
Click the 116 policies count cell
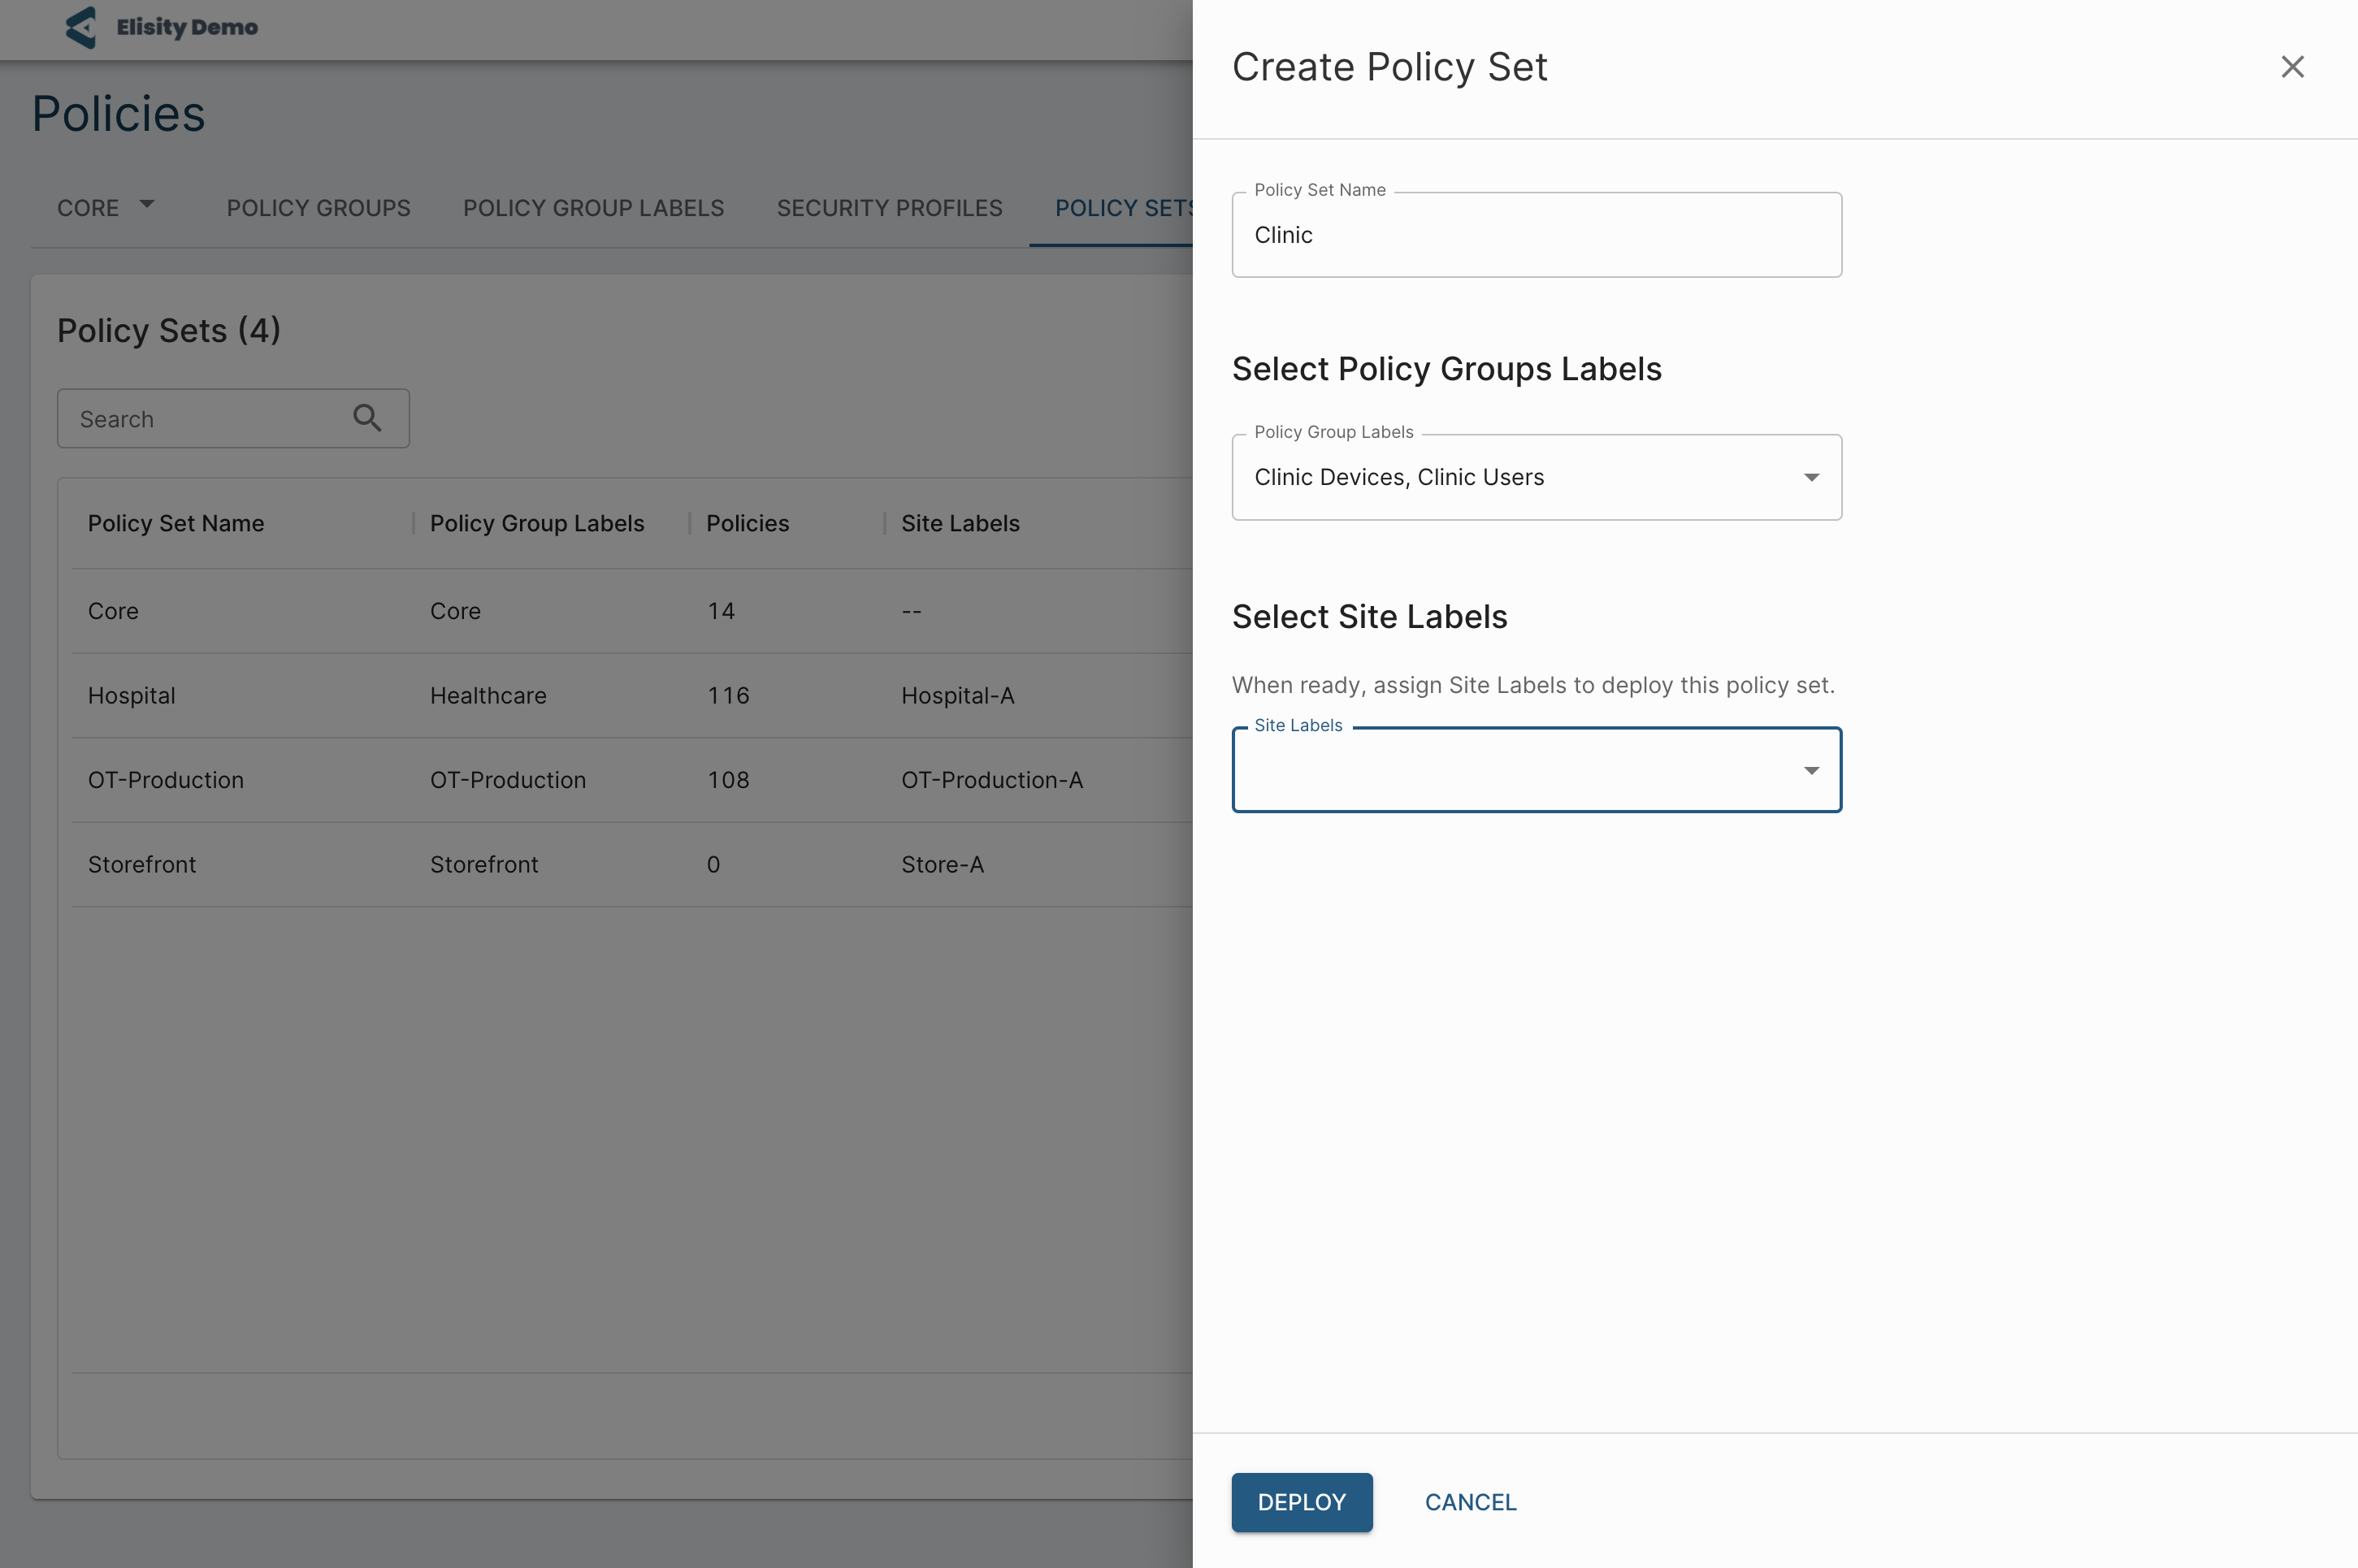click(x=728, y=695)
